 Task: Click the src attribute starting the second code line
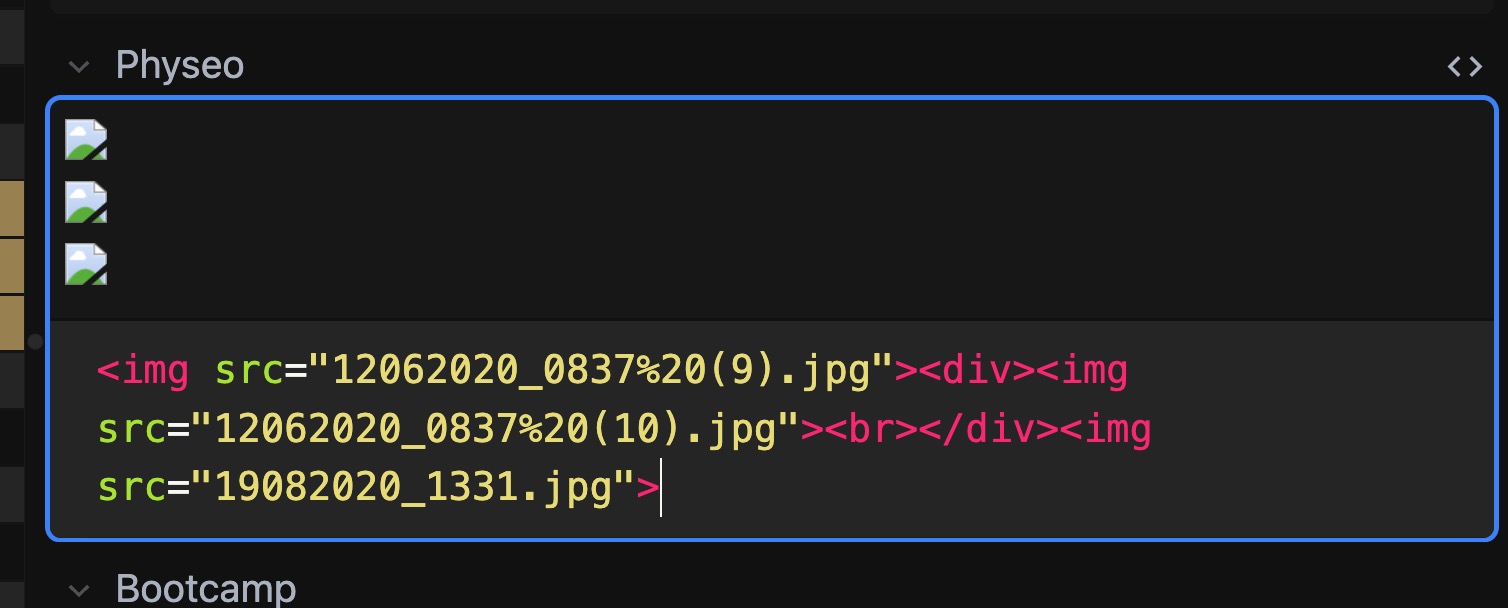click(x=132, y=430)
